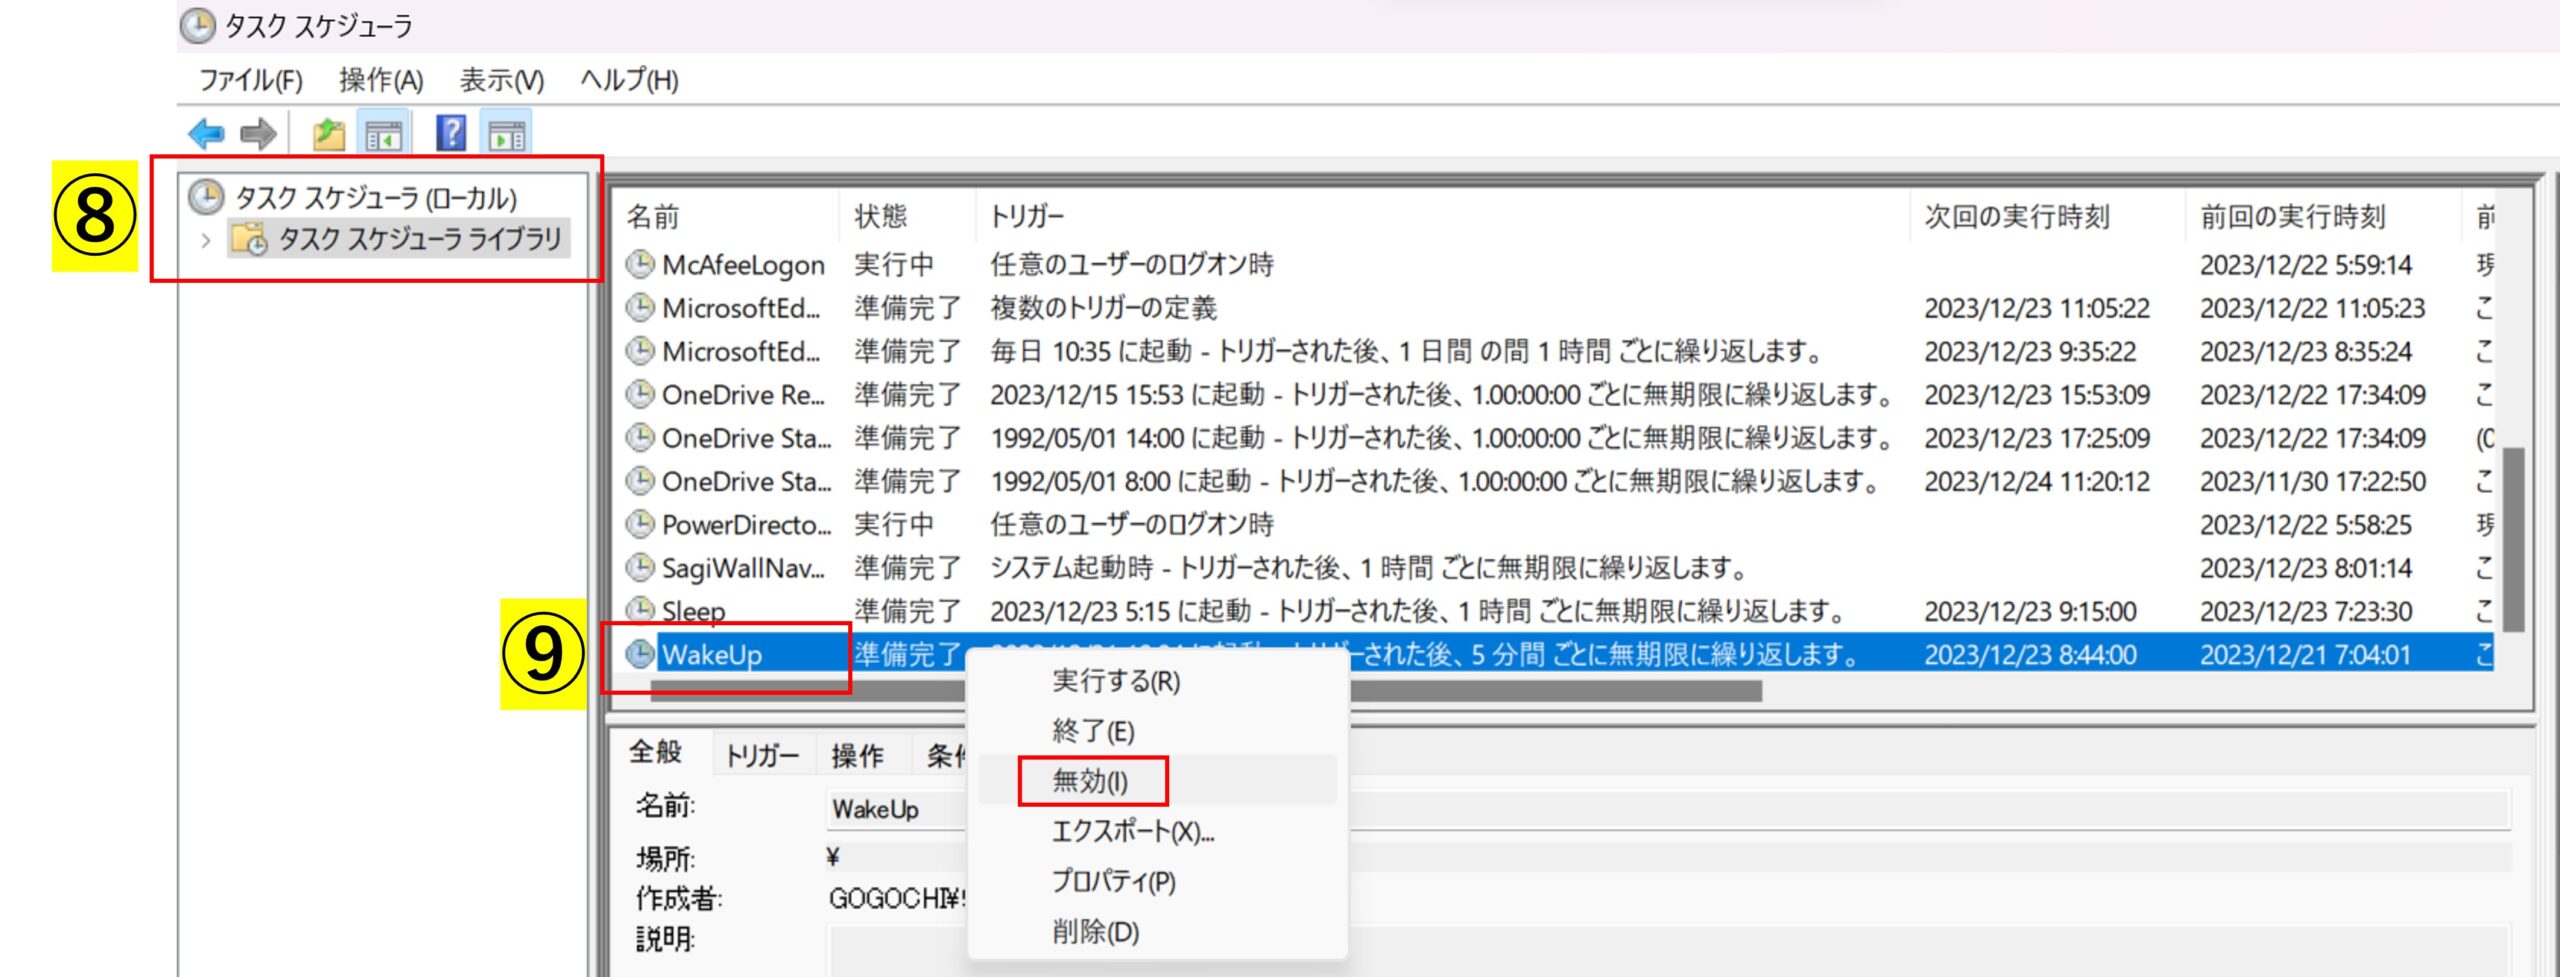The height and width of the screenshot is (977, 2560).
Task: Choose 終了(E) from the context menu
Action: coord(1093,731)
